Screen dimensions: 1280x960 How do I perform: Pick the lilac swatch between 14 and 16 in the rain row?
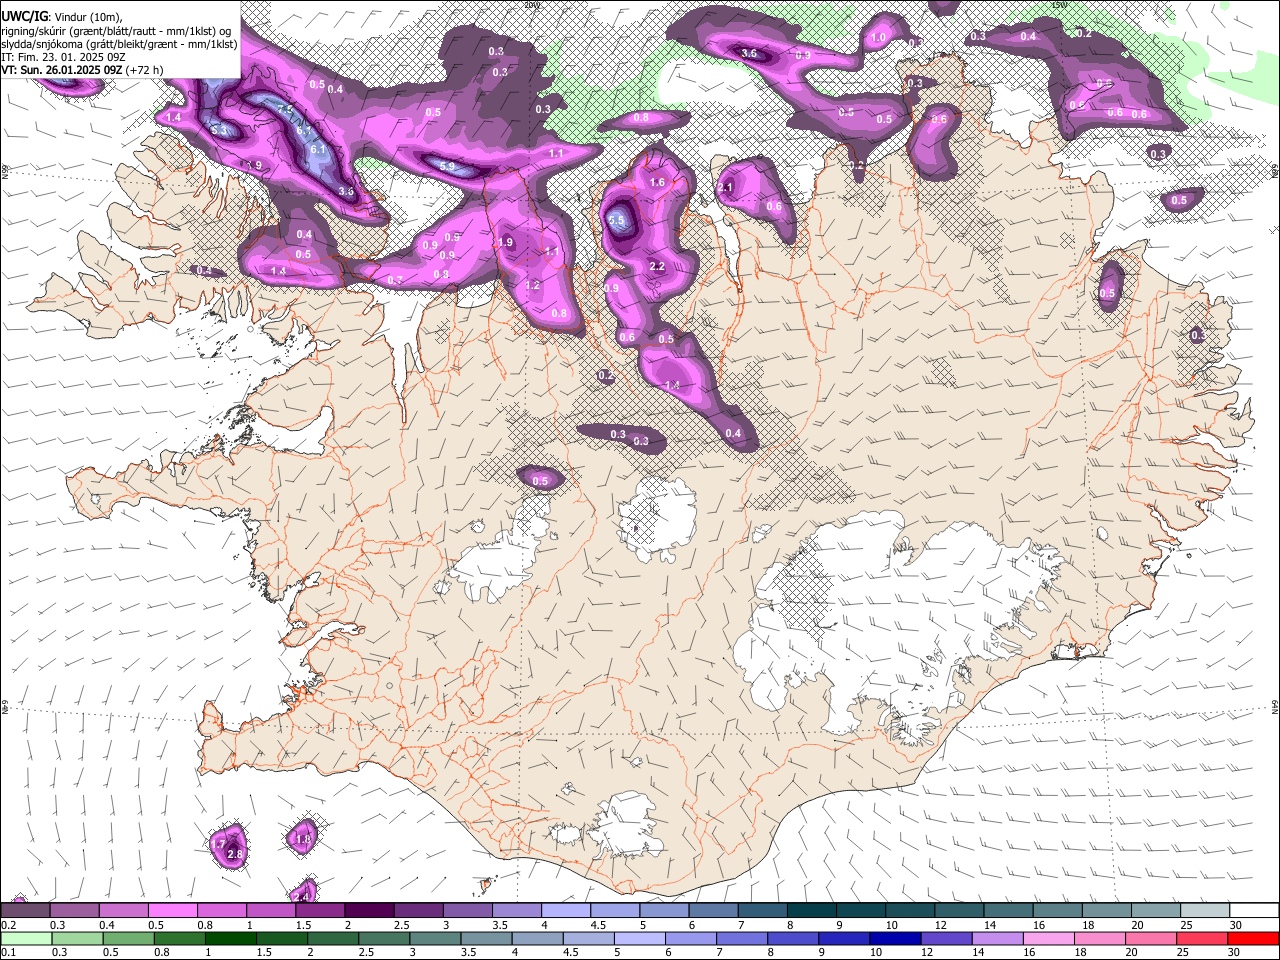996,938
